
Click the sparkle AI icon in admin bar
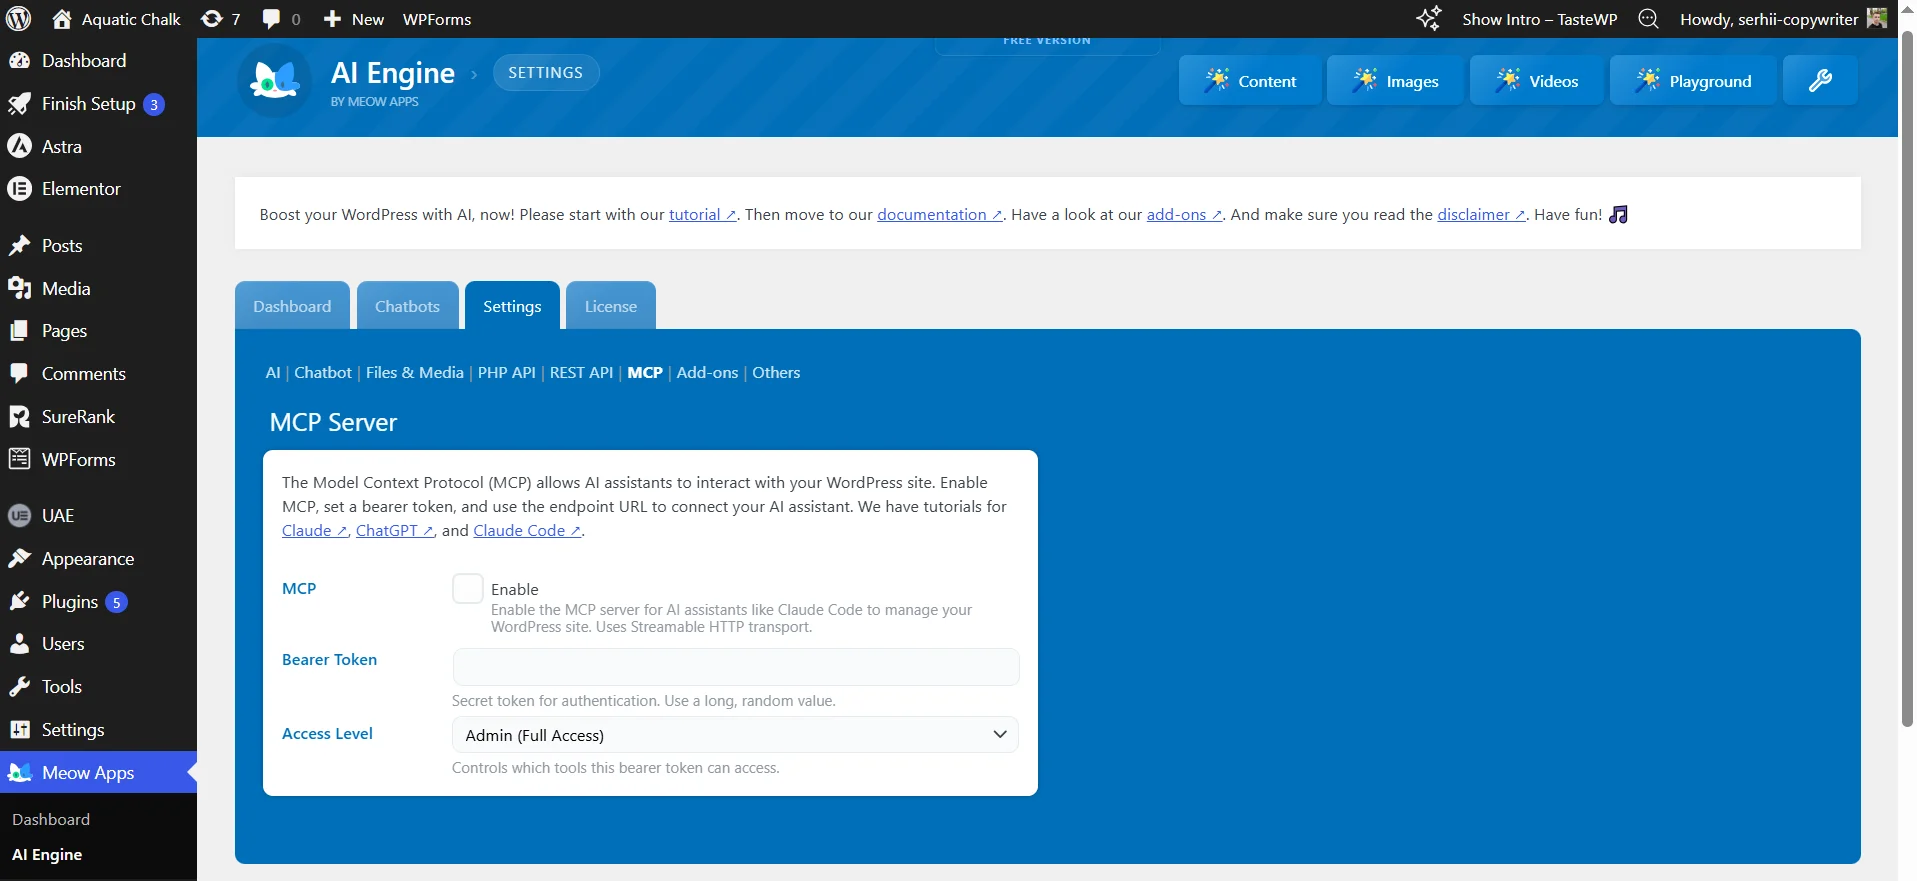coord(1429,19)
